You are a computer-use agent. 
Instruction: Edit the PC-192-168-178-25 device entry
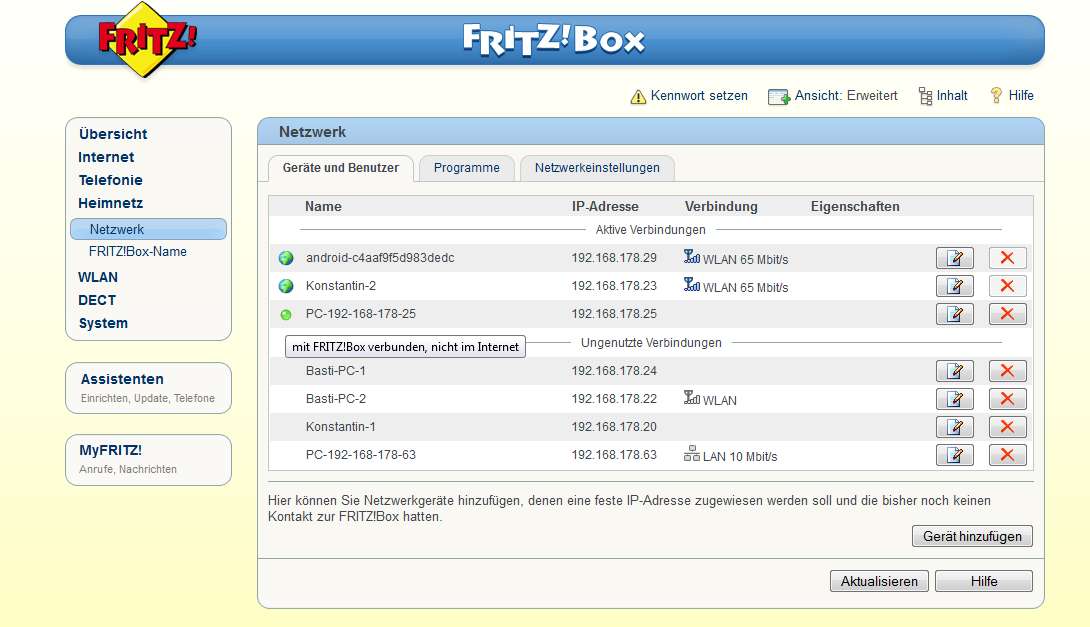tap(954, 314)
